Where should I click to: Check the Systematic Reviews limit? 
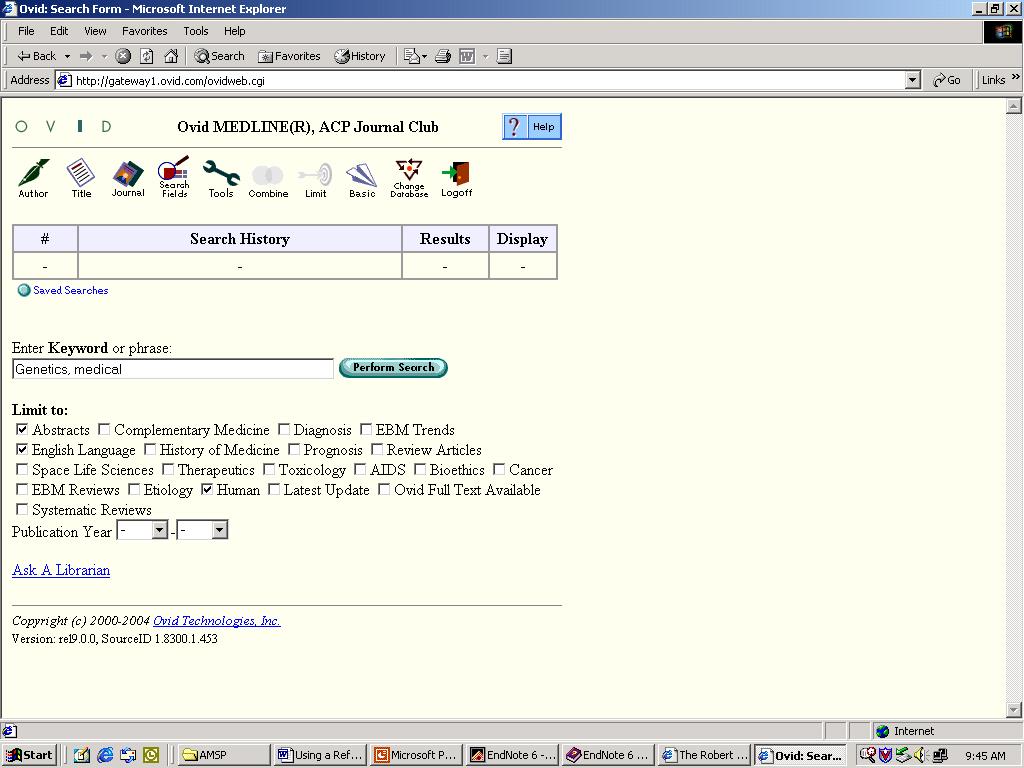[22, 509]
